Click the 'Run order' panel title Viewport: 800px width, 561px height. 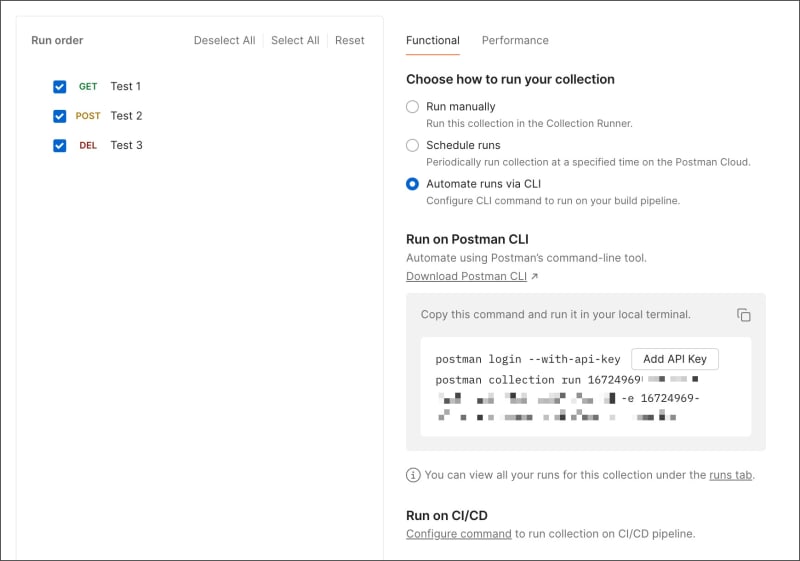tap(57, 40)
